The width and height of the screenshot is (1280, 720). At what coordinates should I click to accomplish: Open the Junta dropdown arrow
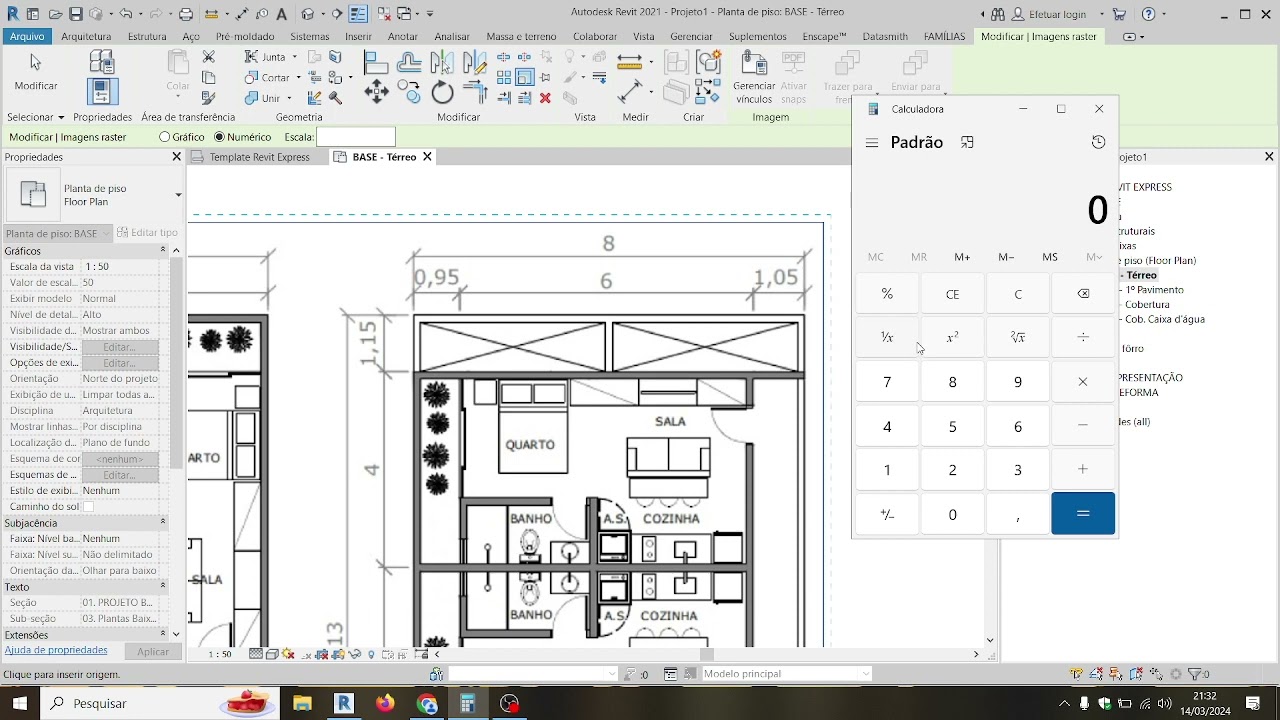(x=295, y=57)
